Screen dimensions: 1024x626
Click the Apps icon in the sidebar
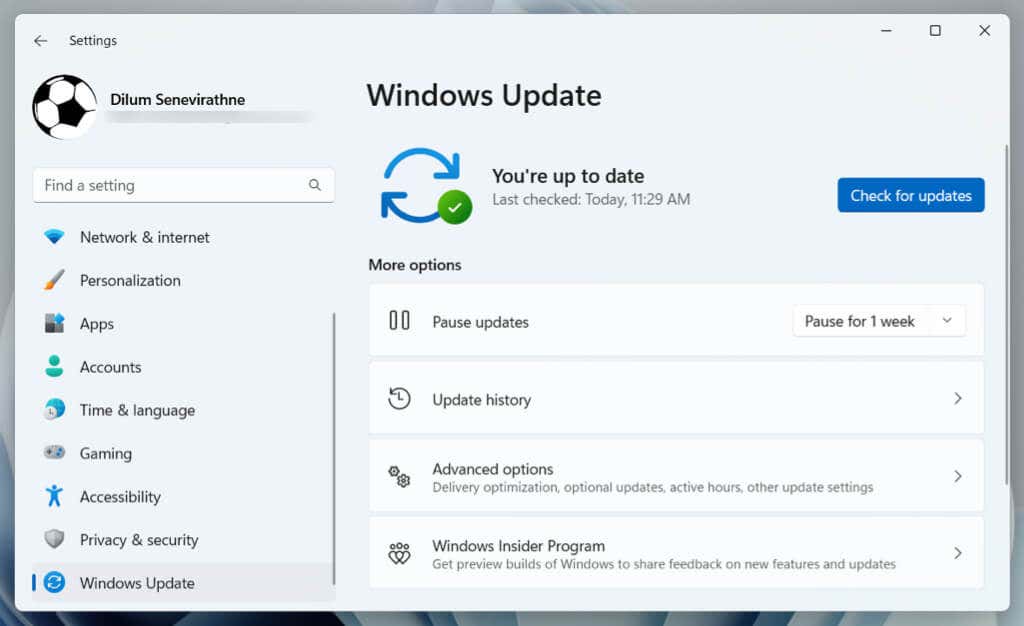click(54, 323)
